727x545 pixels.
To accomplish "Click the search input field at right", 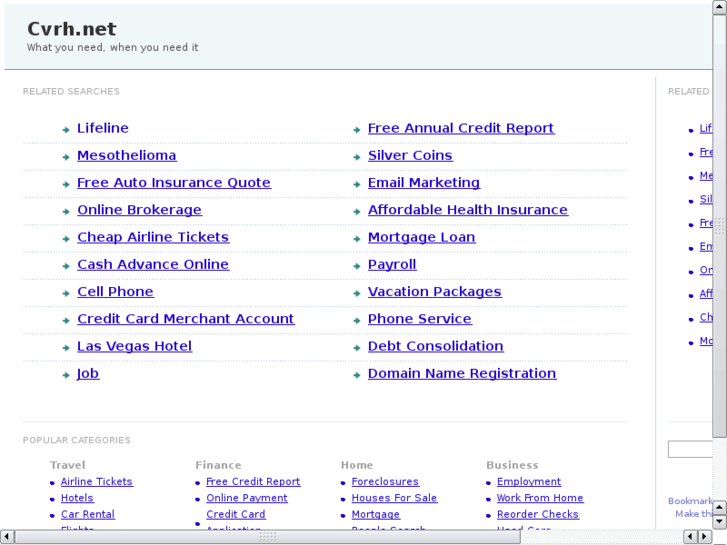I will click(x=690, y=450).
